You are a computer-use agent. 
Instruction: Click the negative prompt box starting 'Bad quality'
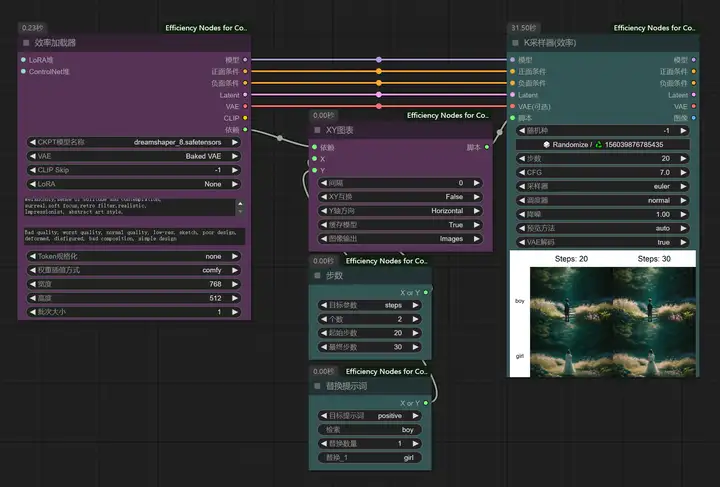pyautogui.click(x=134, y=236)
